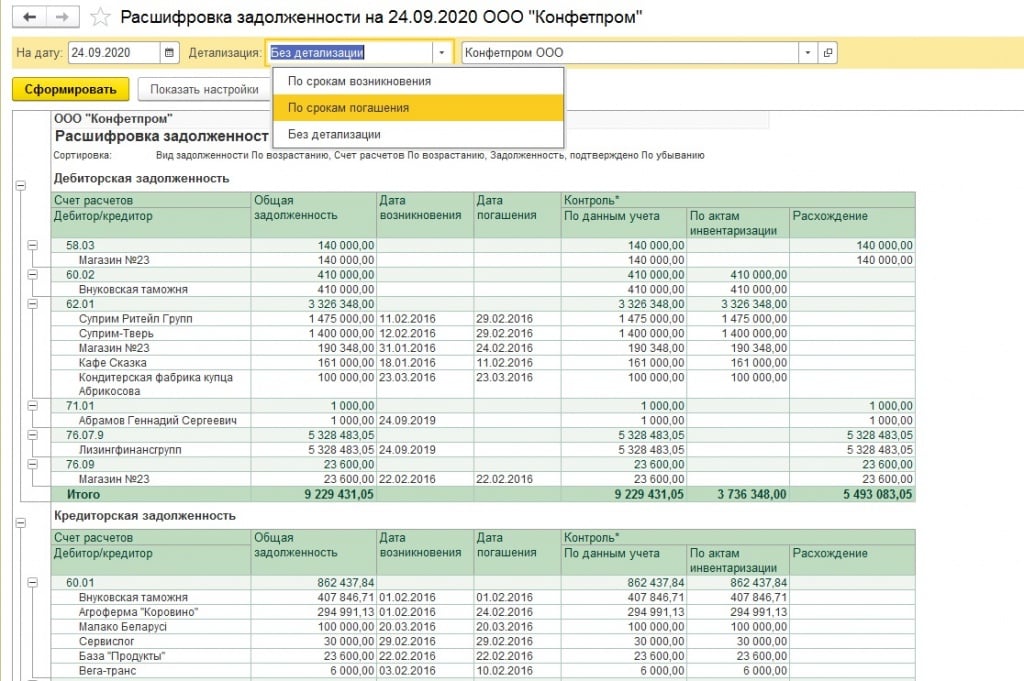This screenshot has width=1024, height=681.
Task: Select the Суприм Ритейл Групп row cell
Action: click(x=136, y=318)
